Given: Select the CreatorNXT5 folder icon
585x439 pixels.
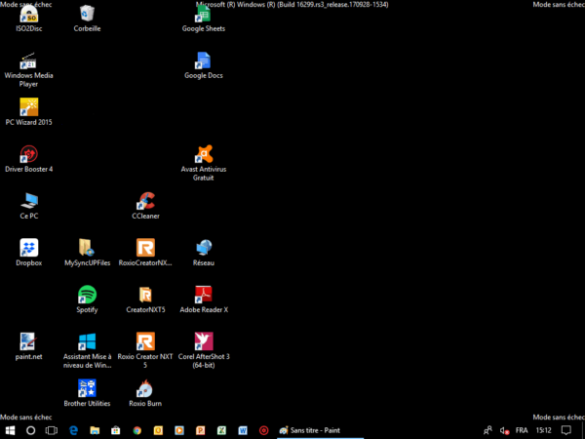Looking at the screenshot, I should point(146,300).
